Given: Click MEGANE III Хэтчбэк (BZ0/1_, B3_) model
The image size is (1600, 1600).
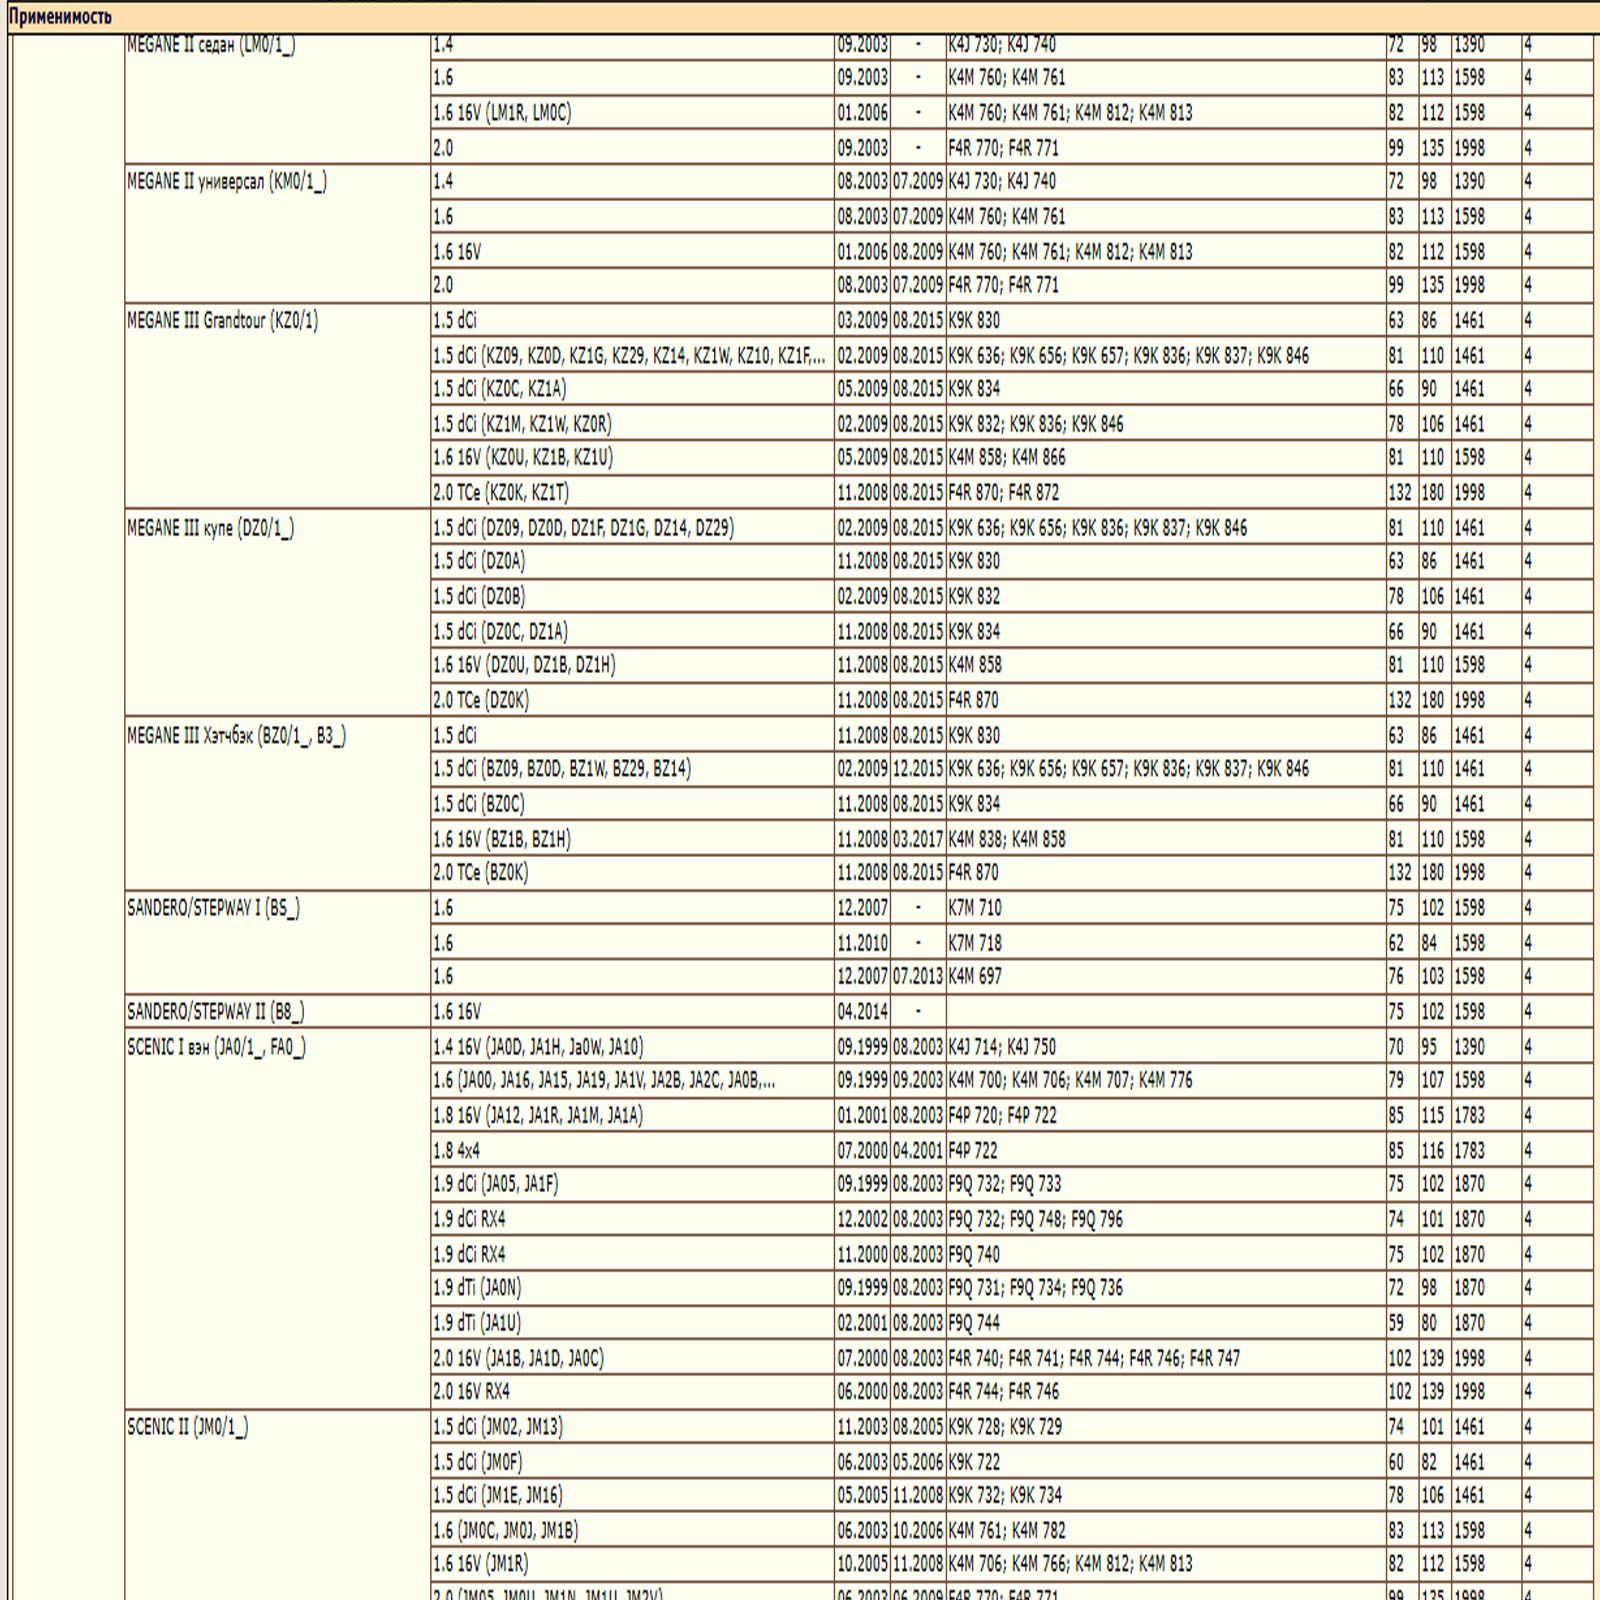Looking at the screenshot, I should [x=236, y=736].
